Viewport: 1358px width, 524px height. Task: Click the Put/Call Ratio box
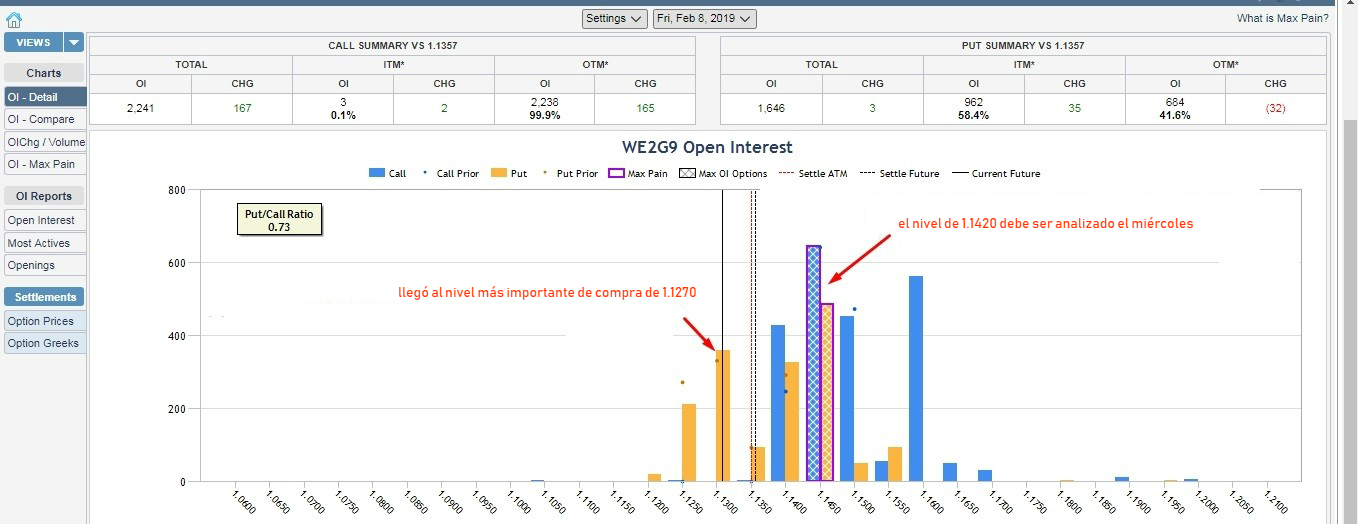point(278,220)
